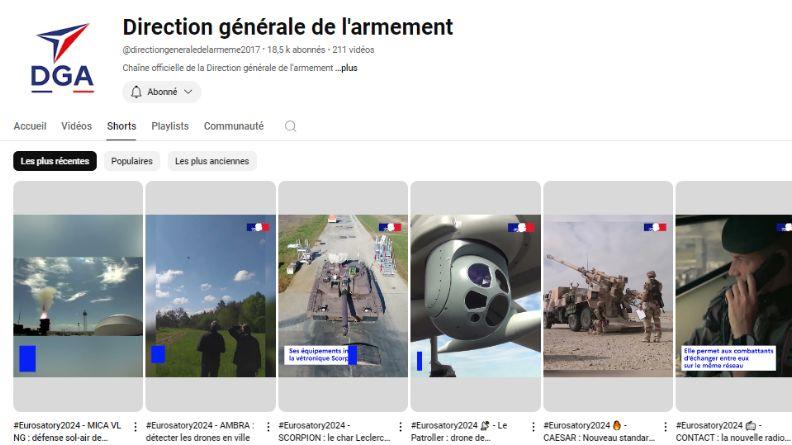This screenshot has height=445, width=792.
Task: Switch to the Vidéos tab
Action: [x=77, y=126]
